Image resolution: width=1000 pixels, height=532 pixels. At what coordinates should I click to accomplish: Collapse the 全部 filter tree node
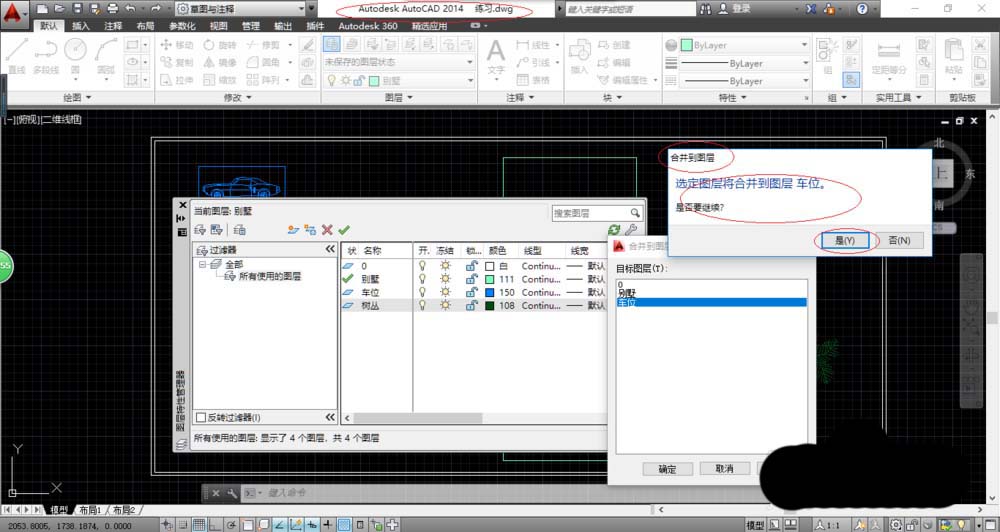tap(202, 264)
